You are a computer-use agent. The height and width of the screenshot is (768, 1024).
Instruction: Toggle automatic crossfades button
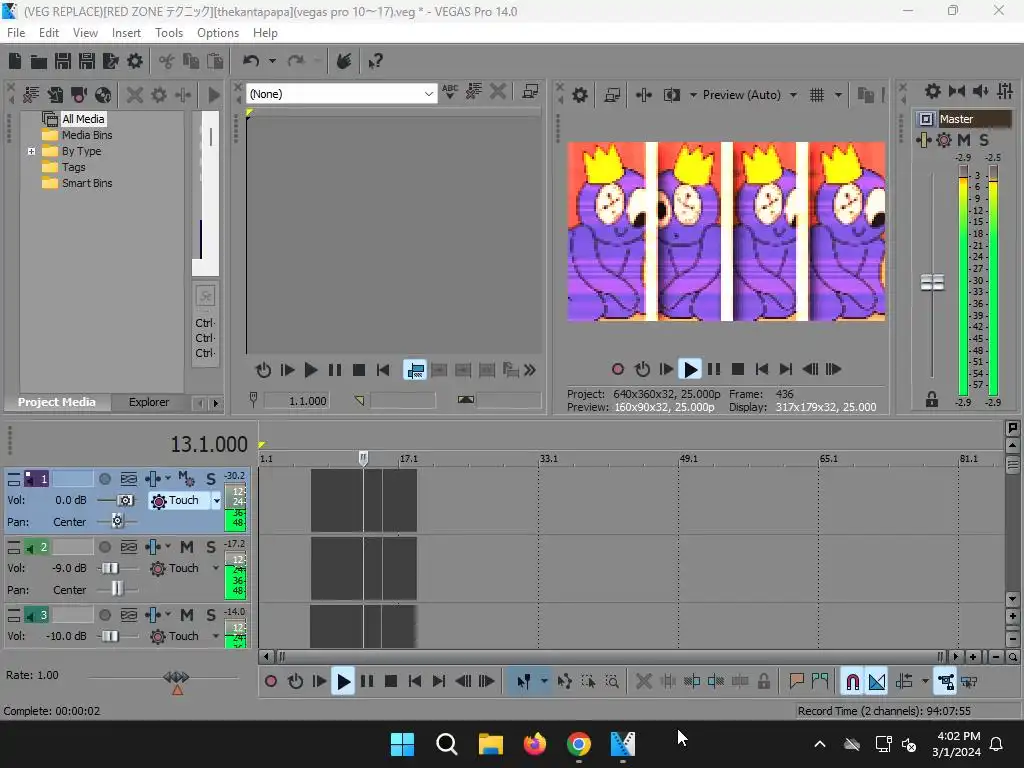[877, 682]
